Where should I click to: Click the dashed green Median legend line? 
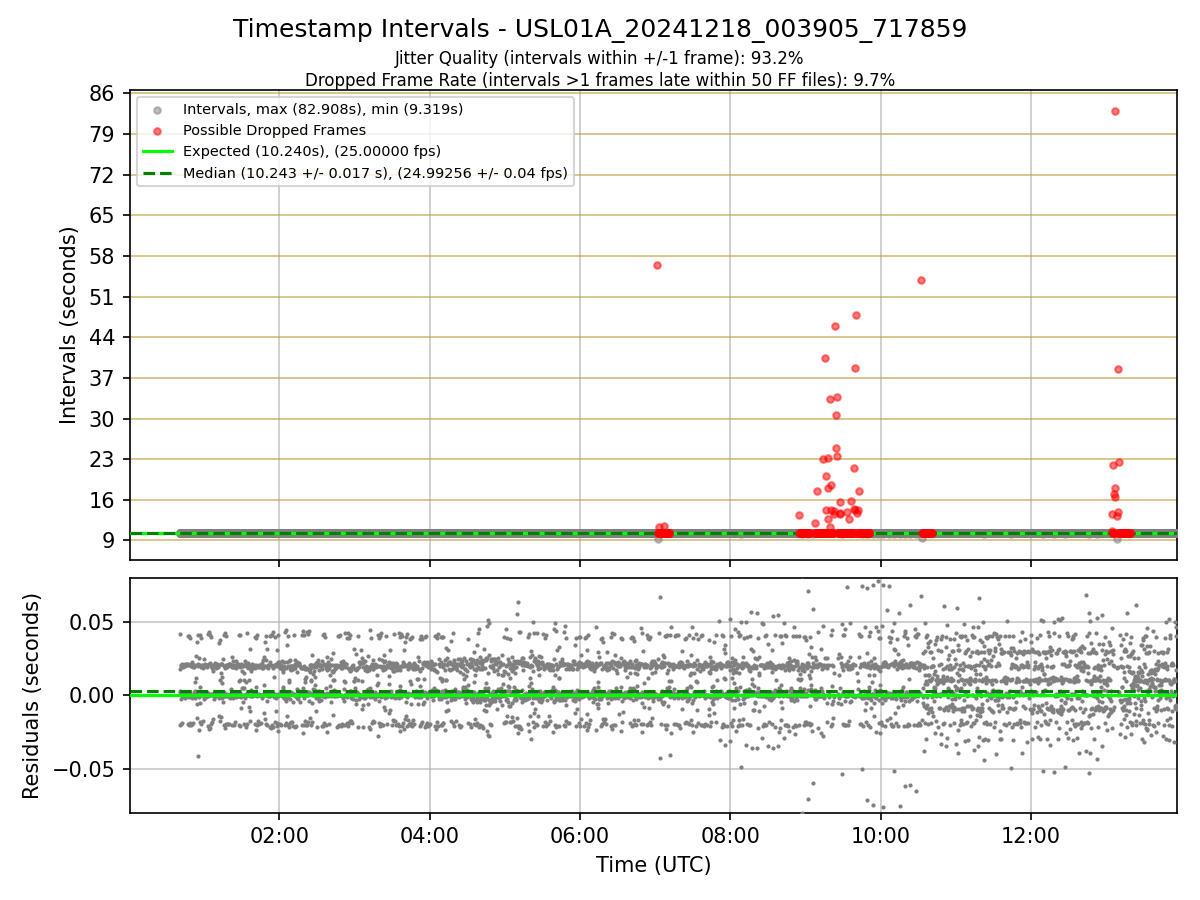pos(158,173)
